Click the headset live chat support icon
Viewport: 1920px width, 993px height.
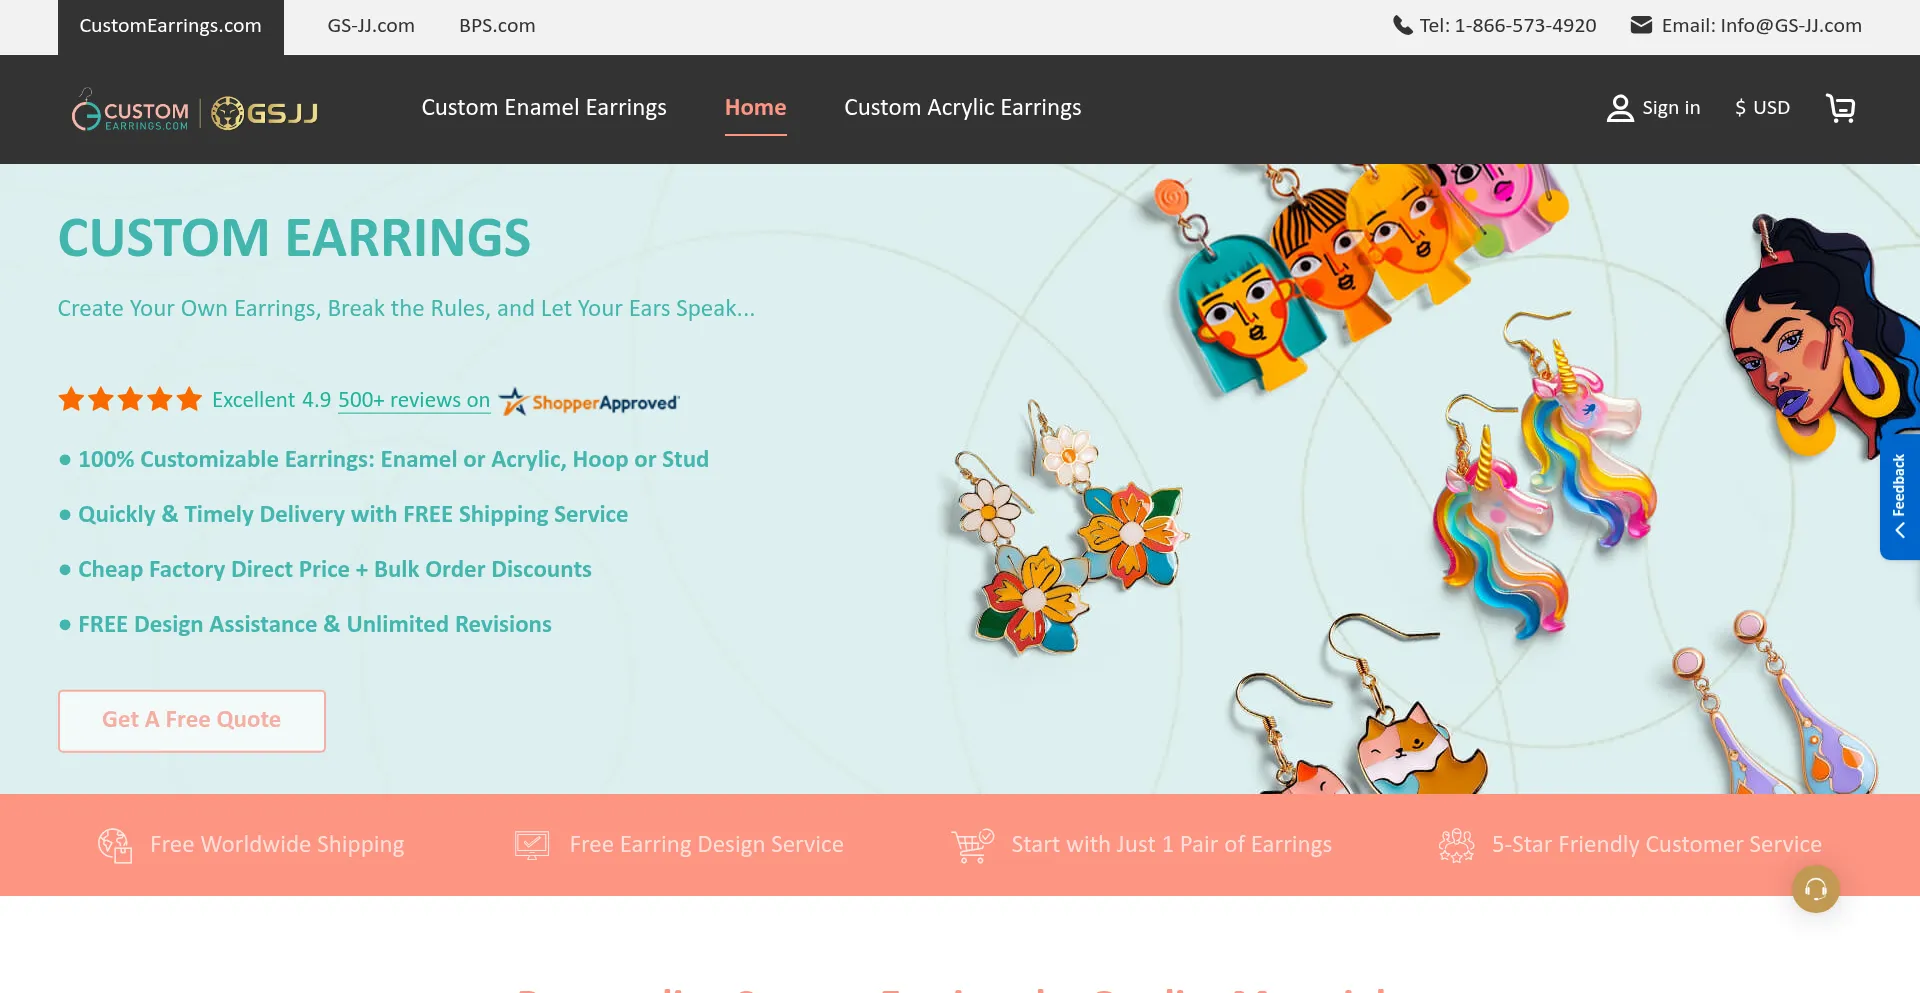coord(1815,889)
